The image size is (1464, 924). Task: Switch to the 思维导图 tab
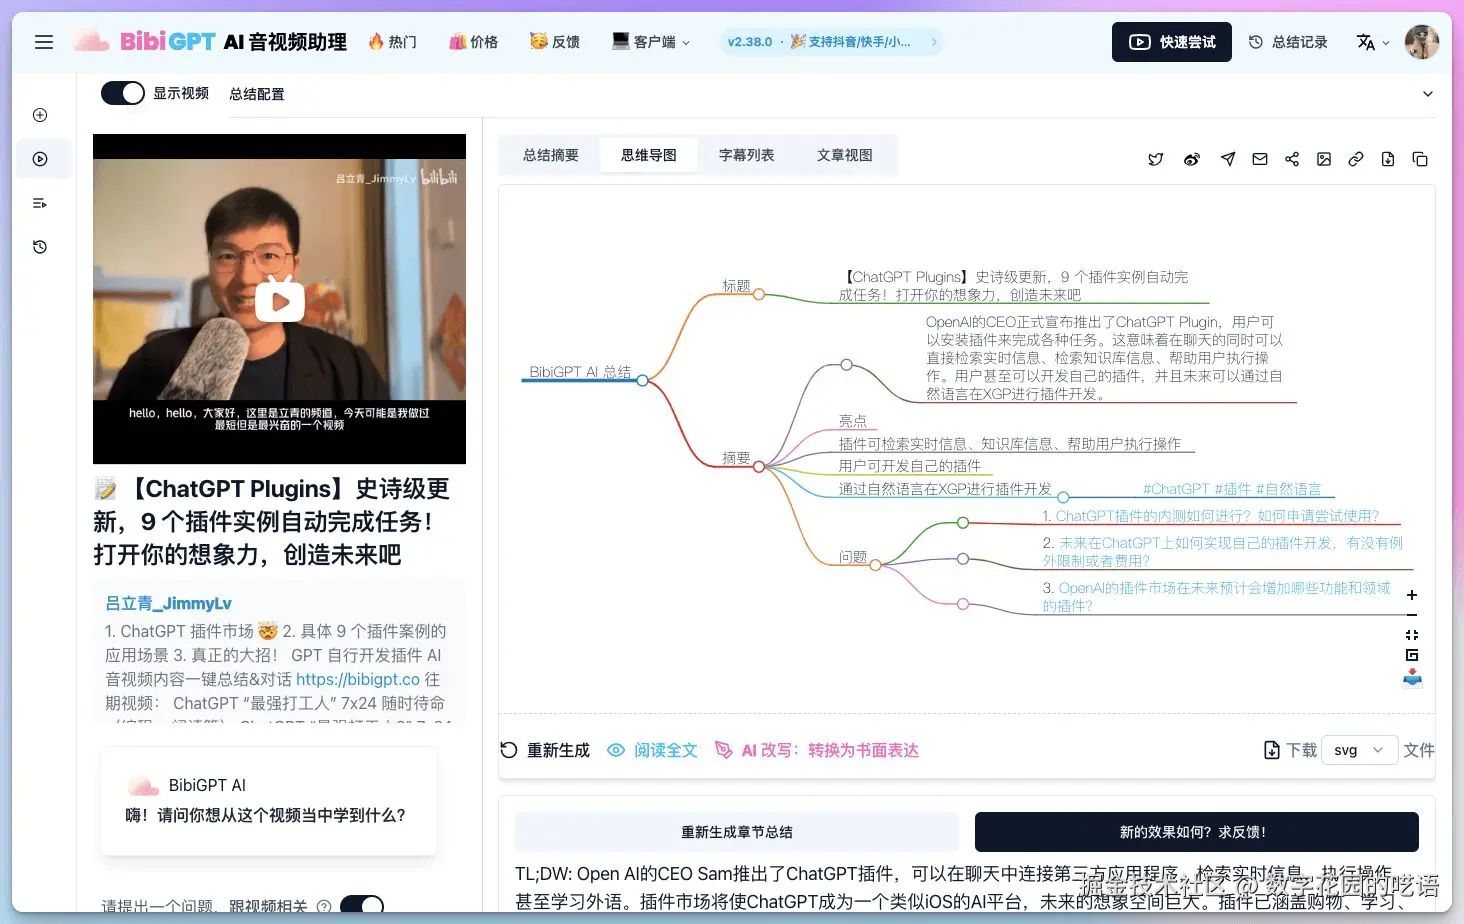[x=649, y=155]
